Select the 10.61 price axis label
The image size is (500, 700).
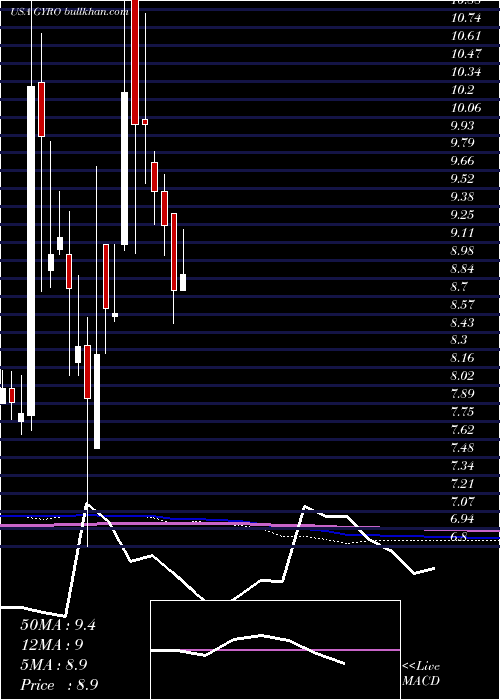click(x=467, y=36)
